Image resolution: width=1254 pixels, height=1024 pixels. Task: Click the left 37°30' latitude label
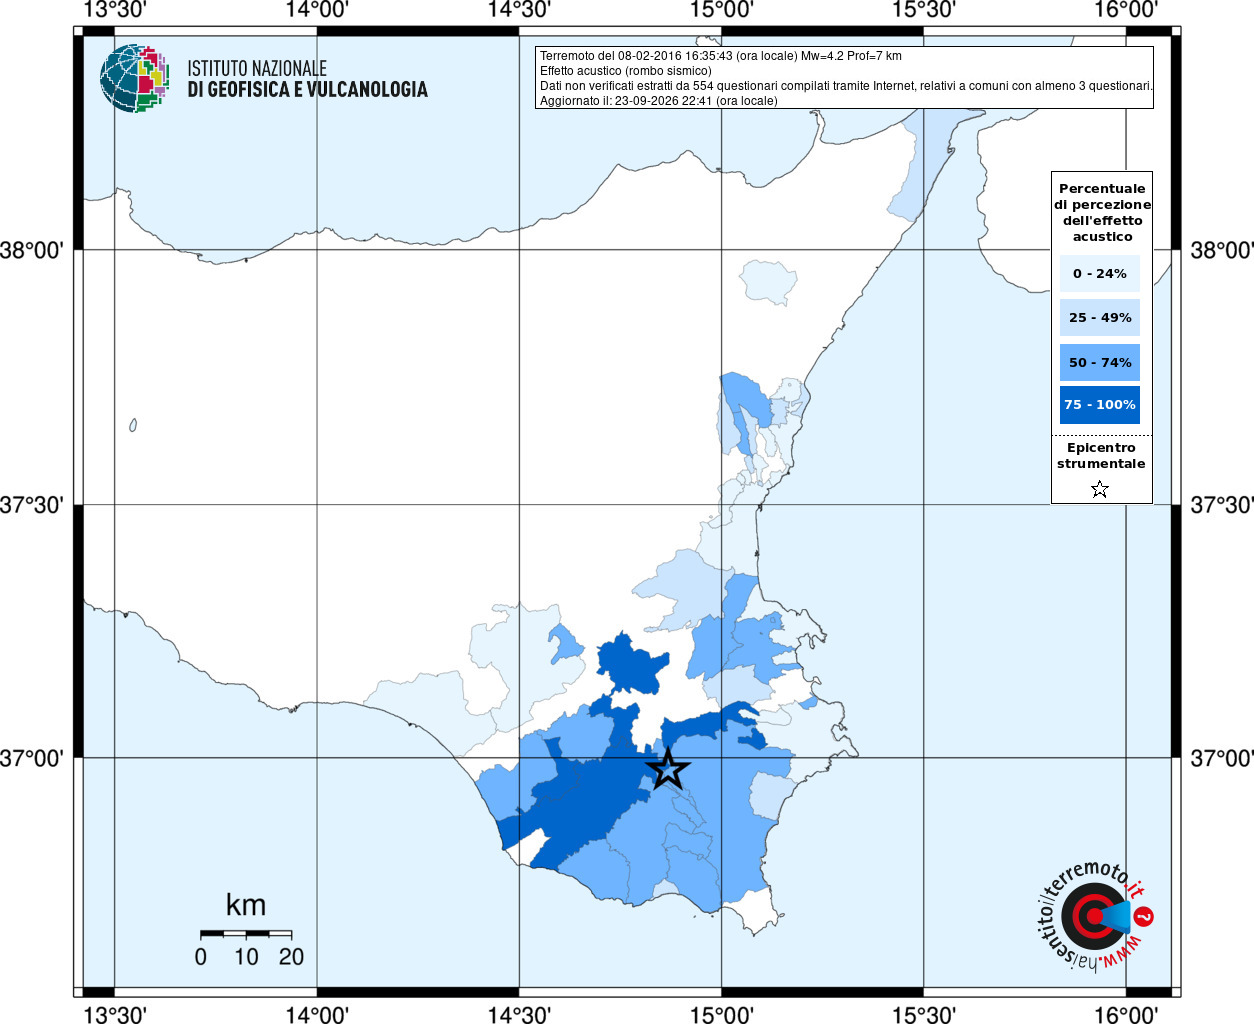pos(32,505)
